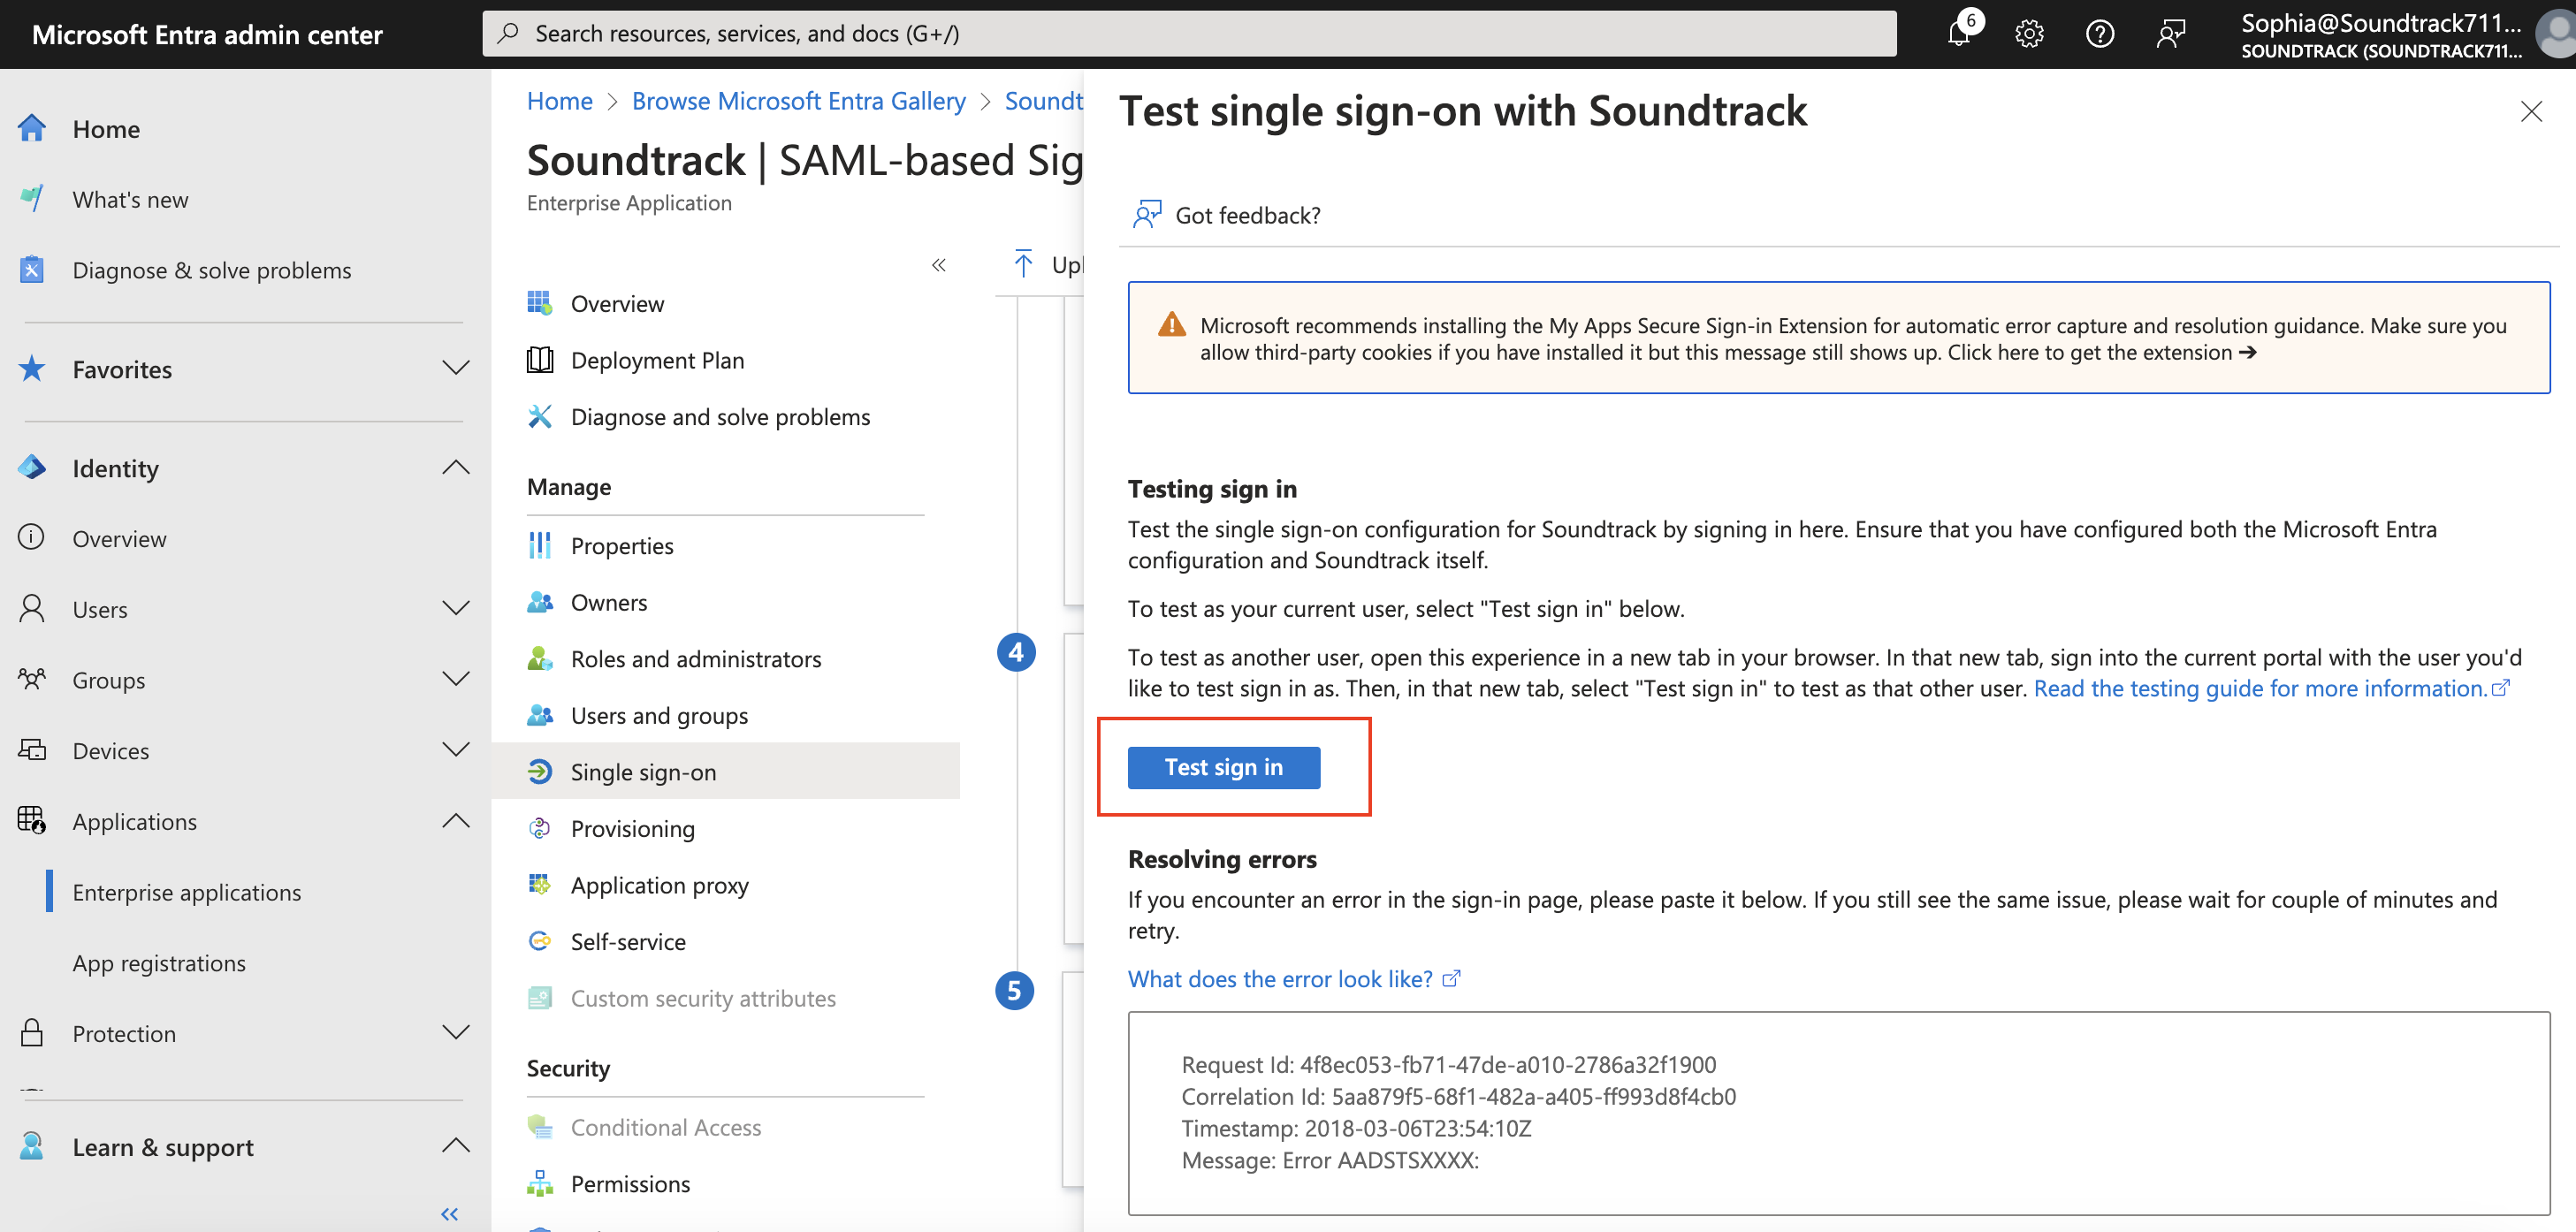Click Browse Microsoft Entra Gallery breadcrumb
The height and width of the screenshot is (1232, 2576).
798,101
